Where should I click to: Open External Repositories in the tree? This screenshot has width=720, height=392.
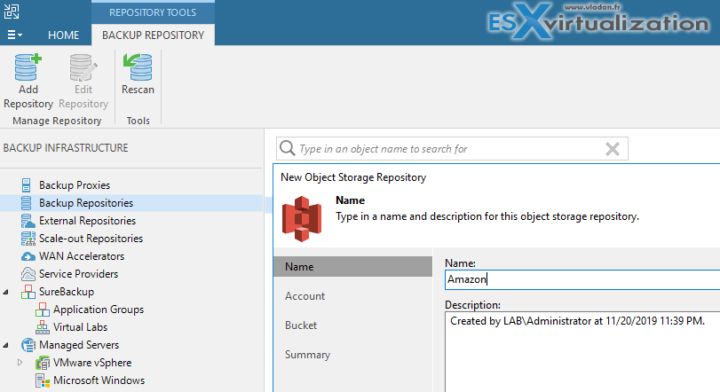(87, 221)
